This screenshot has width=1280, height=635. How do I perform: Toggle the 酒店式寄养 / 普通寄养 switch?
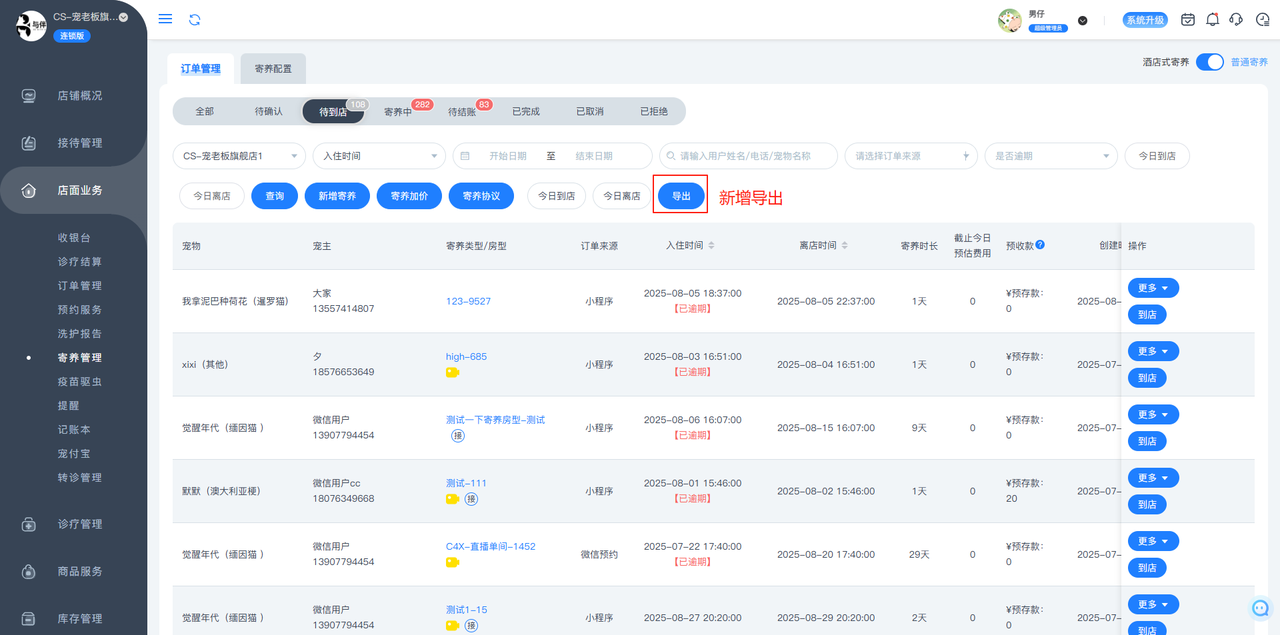tap(1210, 62)
